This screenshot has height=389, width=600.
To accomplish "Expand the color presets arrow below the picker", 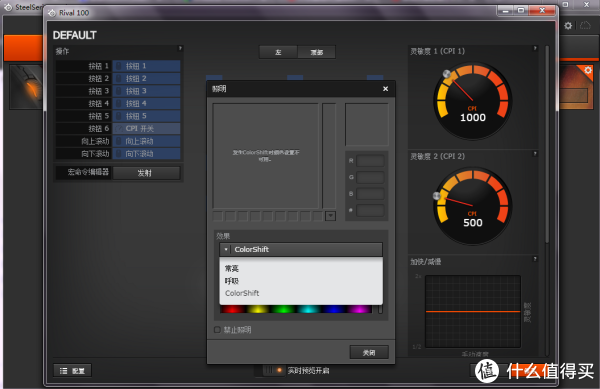I will [x=331, y=216].
